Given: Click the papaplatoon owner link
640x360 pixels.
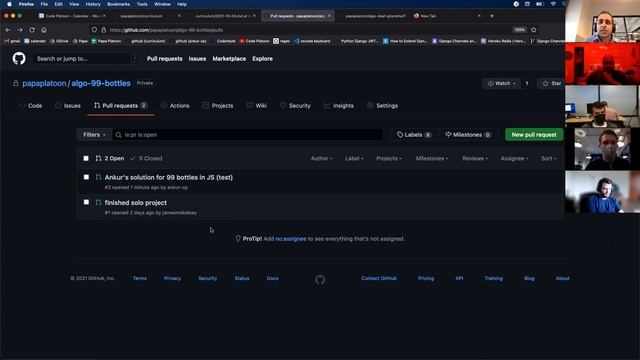Looking at the screenshot, I should [x=44, y=83].
